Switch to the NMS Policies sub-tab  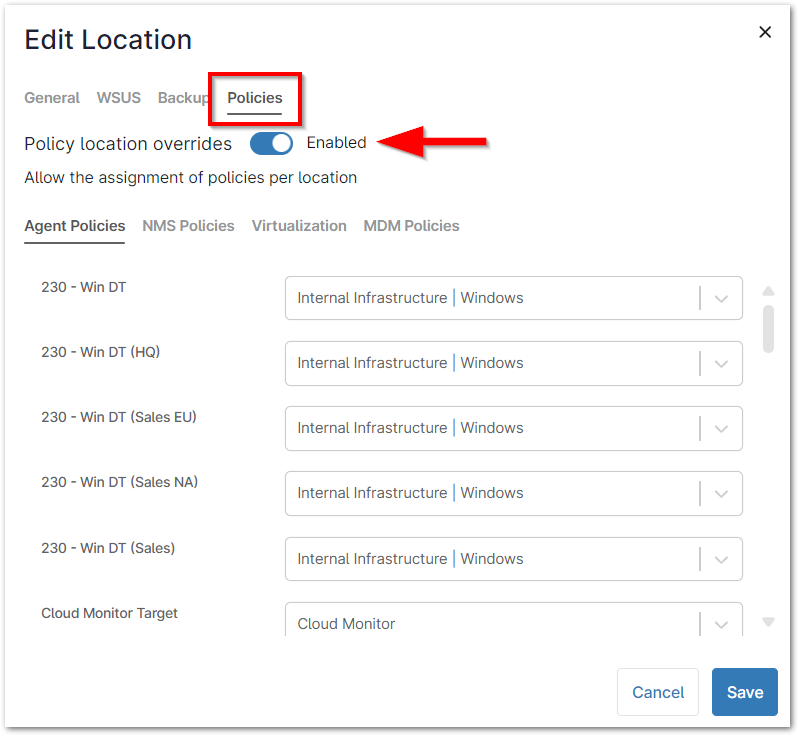[188, 226]
